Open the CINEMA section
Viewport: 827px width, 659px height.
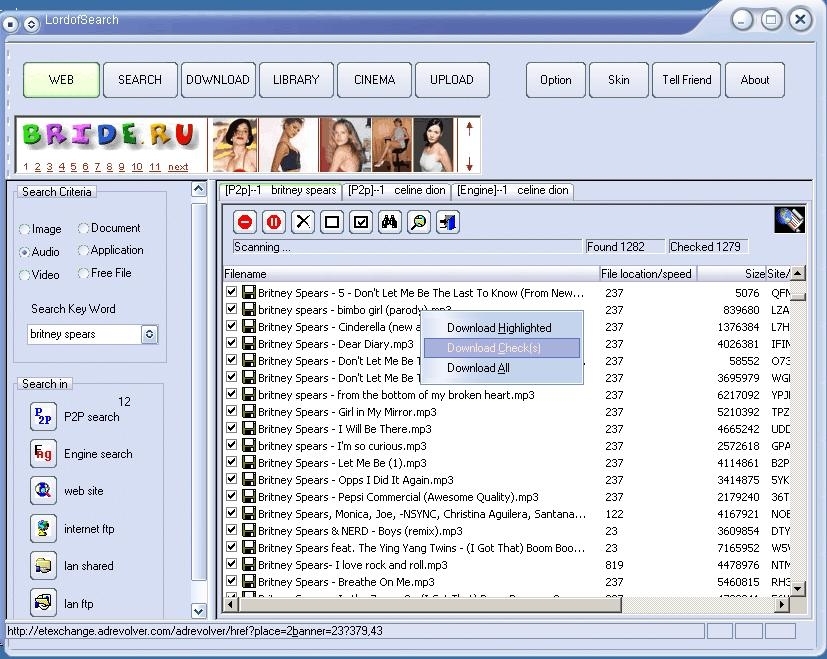point(374,80)
